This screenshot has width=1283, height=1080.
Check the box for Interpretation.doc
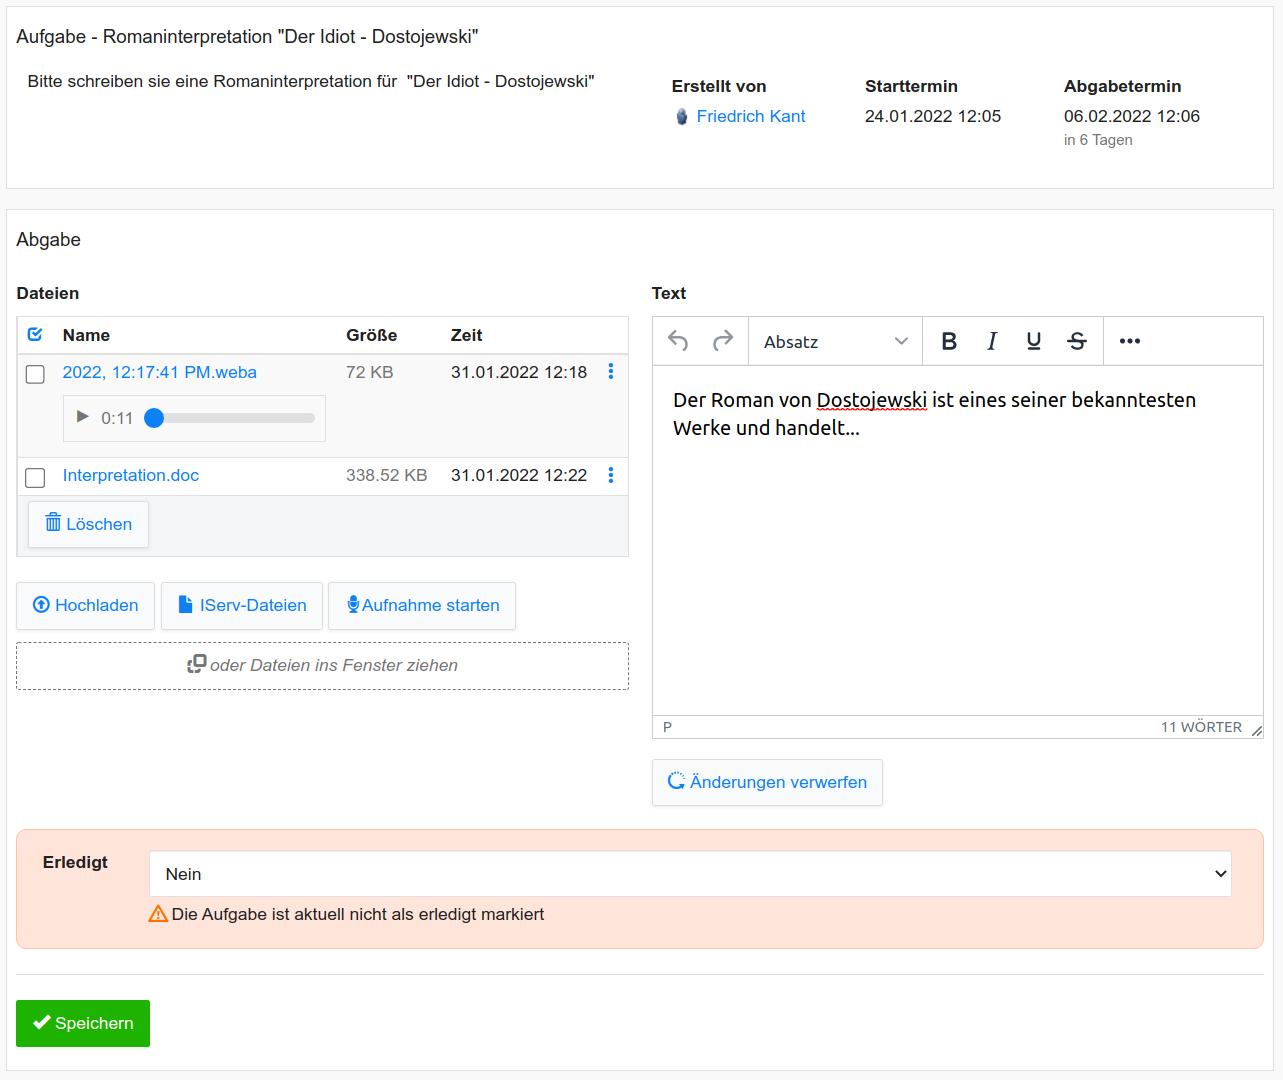(x=35, y=477)
